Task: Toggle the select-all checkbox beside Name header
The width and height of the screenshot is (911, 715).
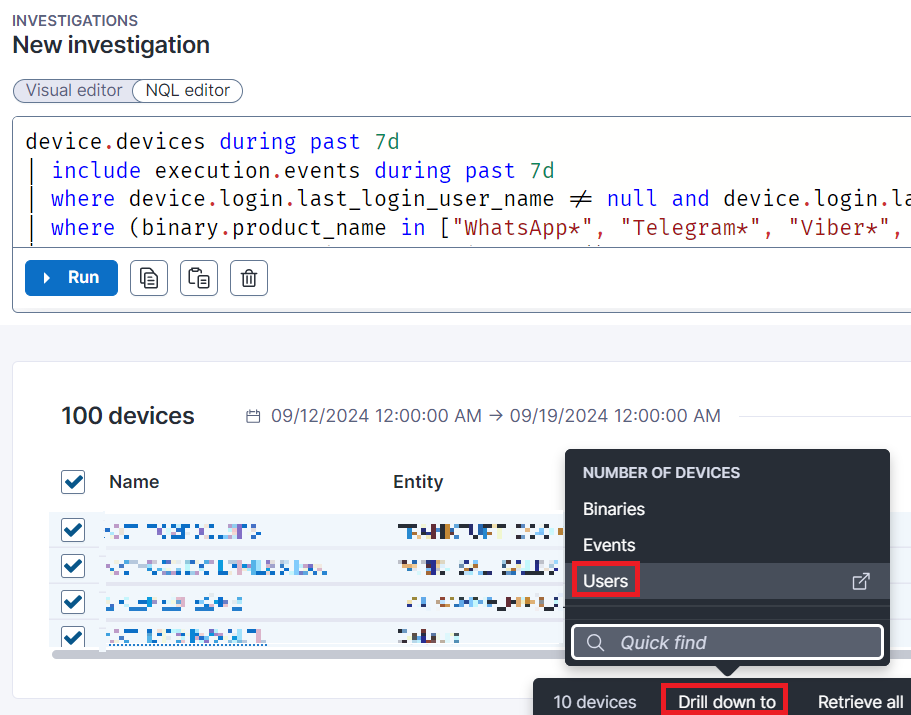Action: pos(74,482)
